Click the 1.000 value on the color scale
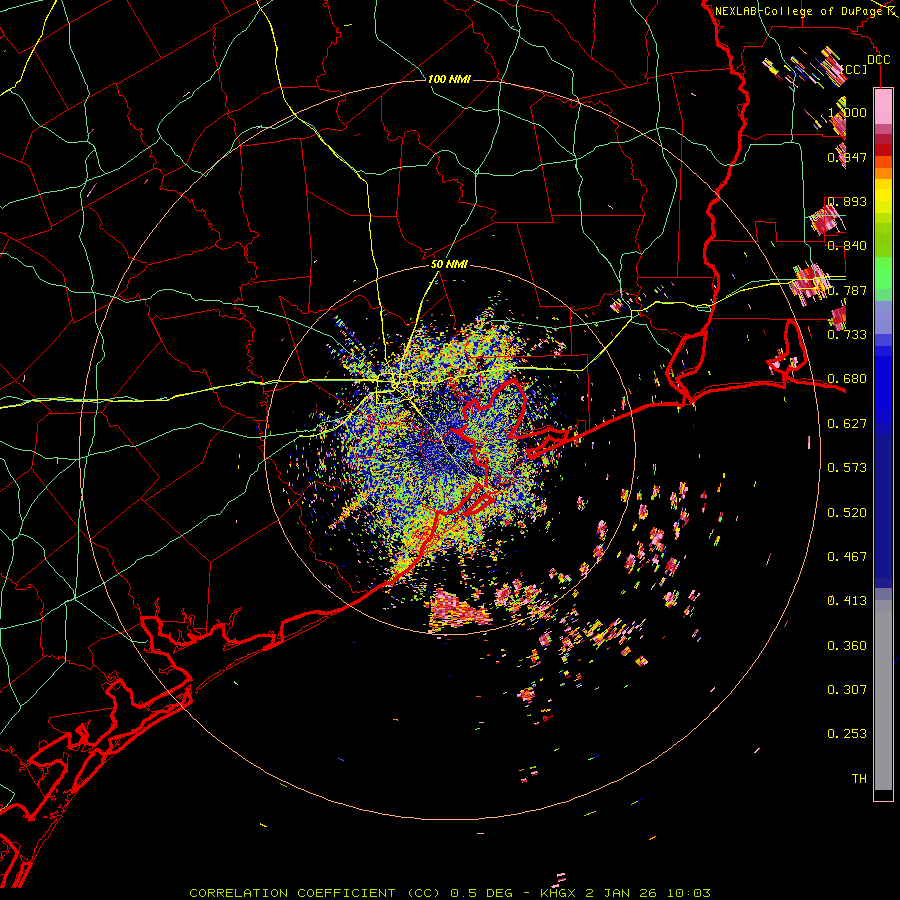900x900 pixels. coord(847,112)
